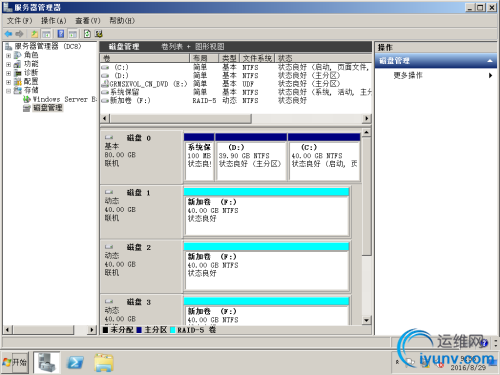Image resolution: width=500 pixels, height=375 pixels.
Task: Collapse the 存储 tree node
Action: coord(9,91)
